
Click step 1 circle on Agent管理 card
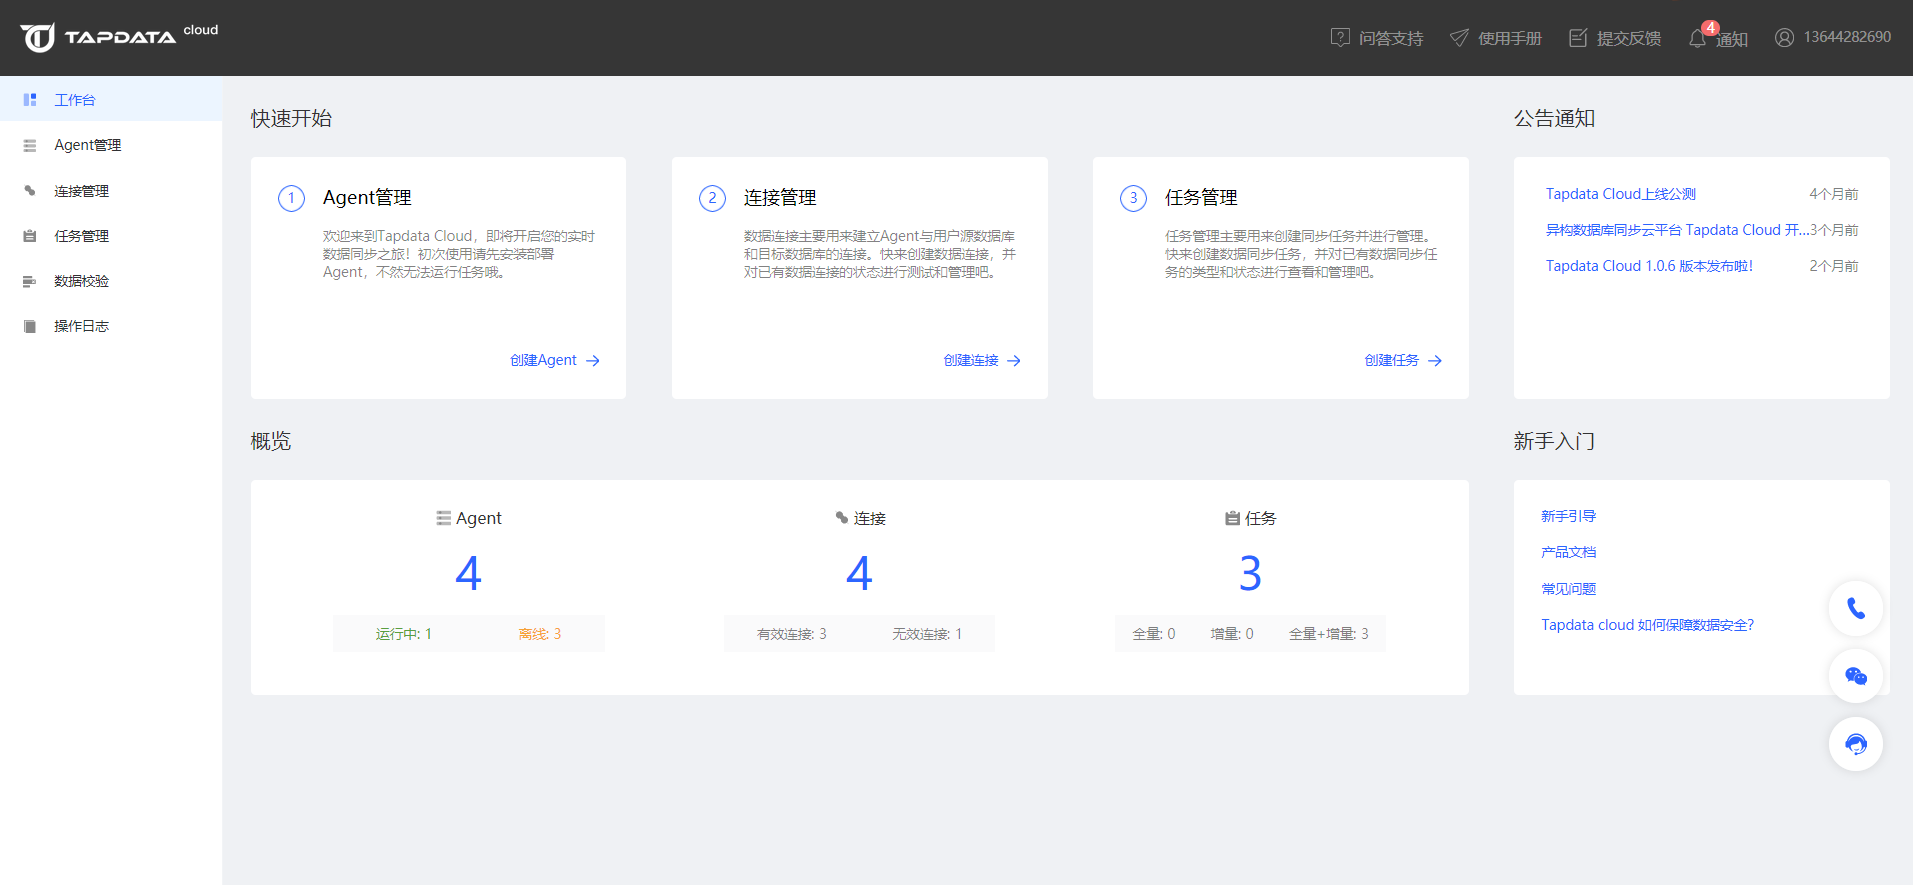(291, 198)
